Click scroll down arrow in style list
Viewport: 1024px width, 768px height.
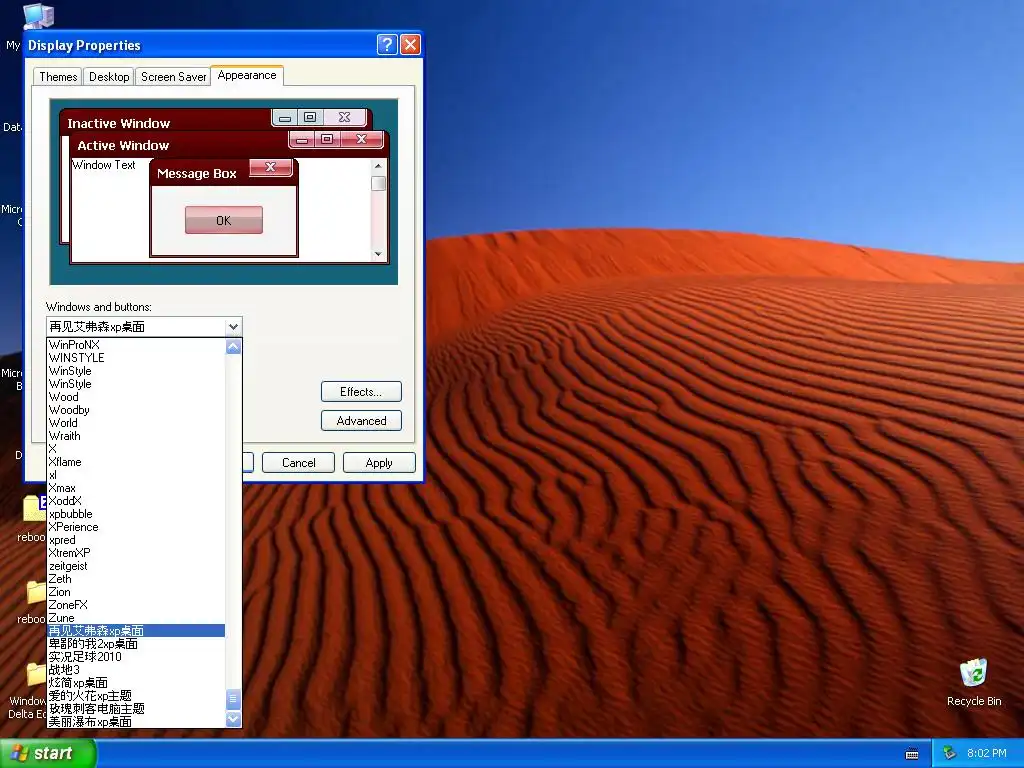pyautogui.click(x=233, y=719)
